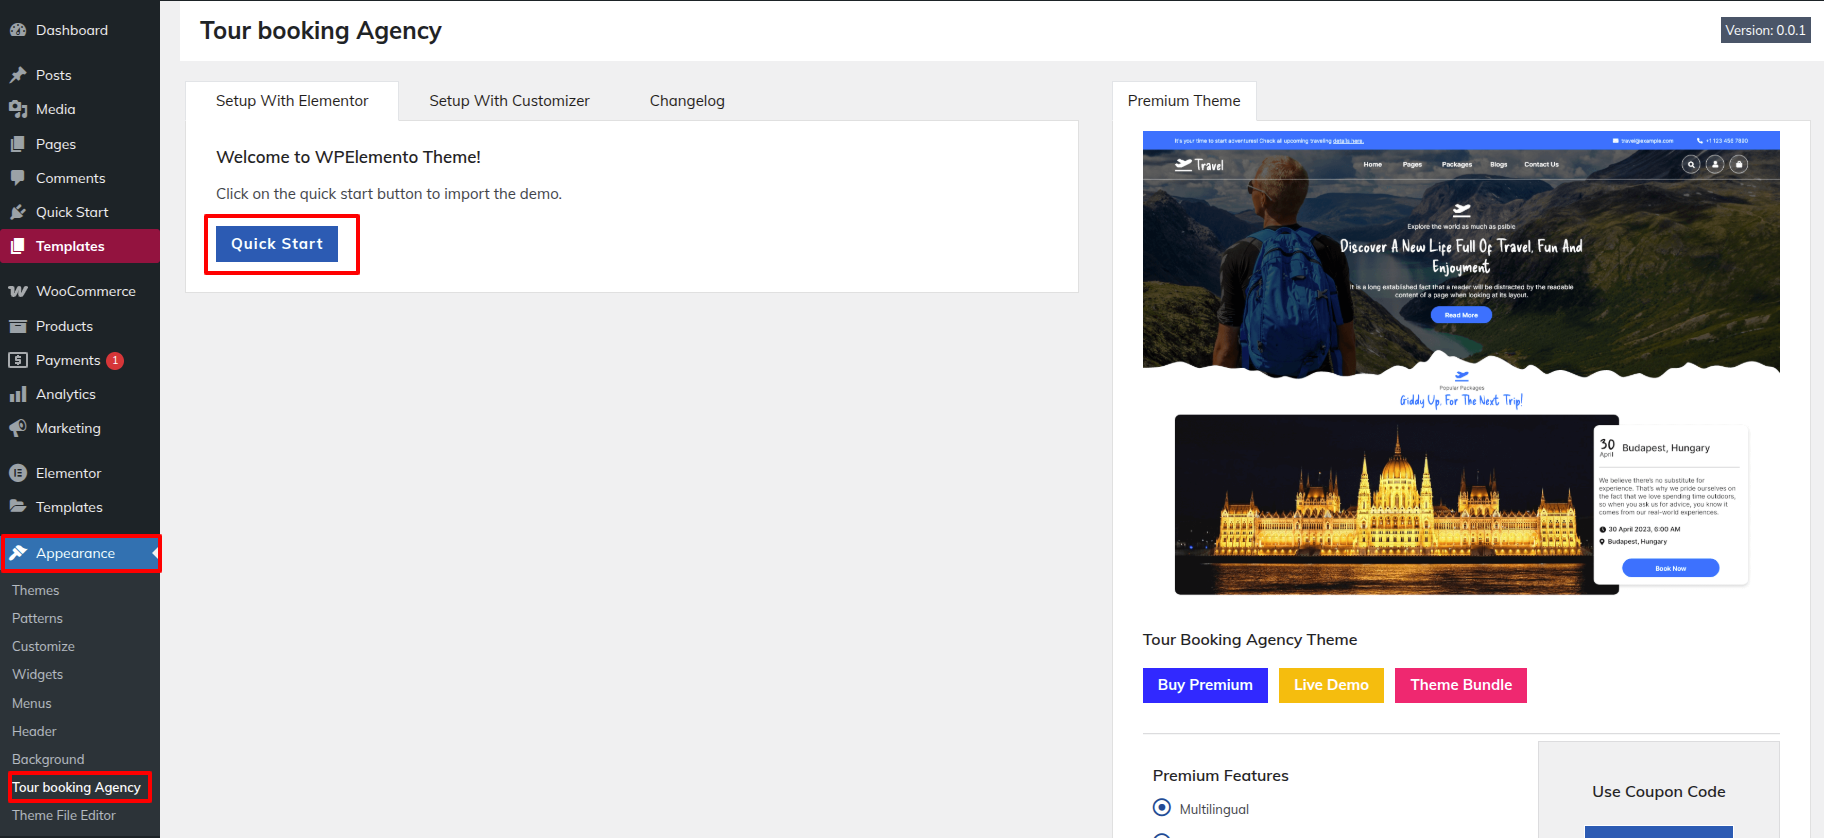Click the WooCommerce logo icon

coord(18,291)
